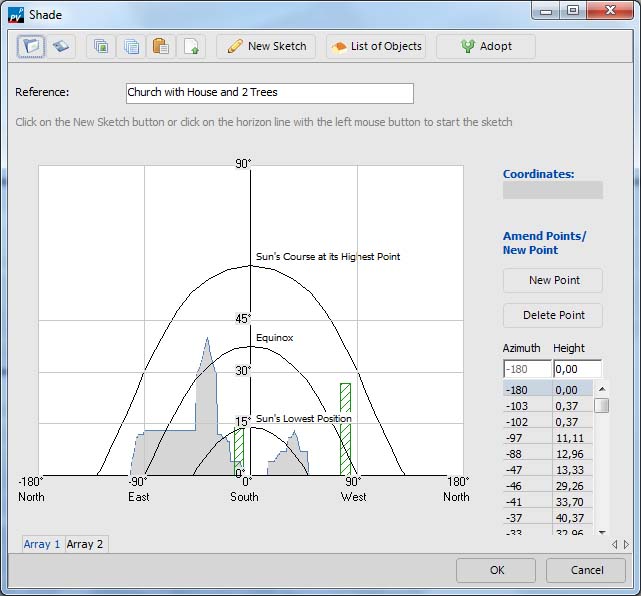Select the -103 azimuth row
The width and height of the screenshot is (641, 596).
click(548, 406)
